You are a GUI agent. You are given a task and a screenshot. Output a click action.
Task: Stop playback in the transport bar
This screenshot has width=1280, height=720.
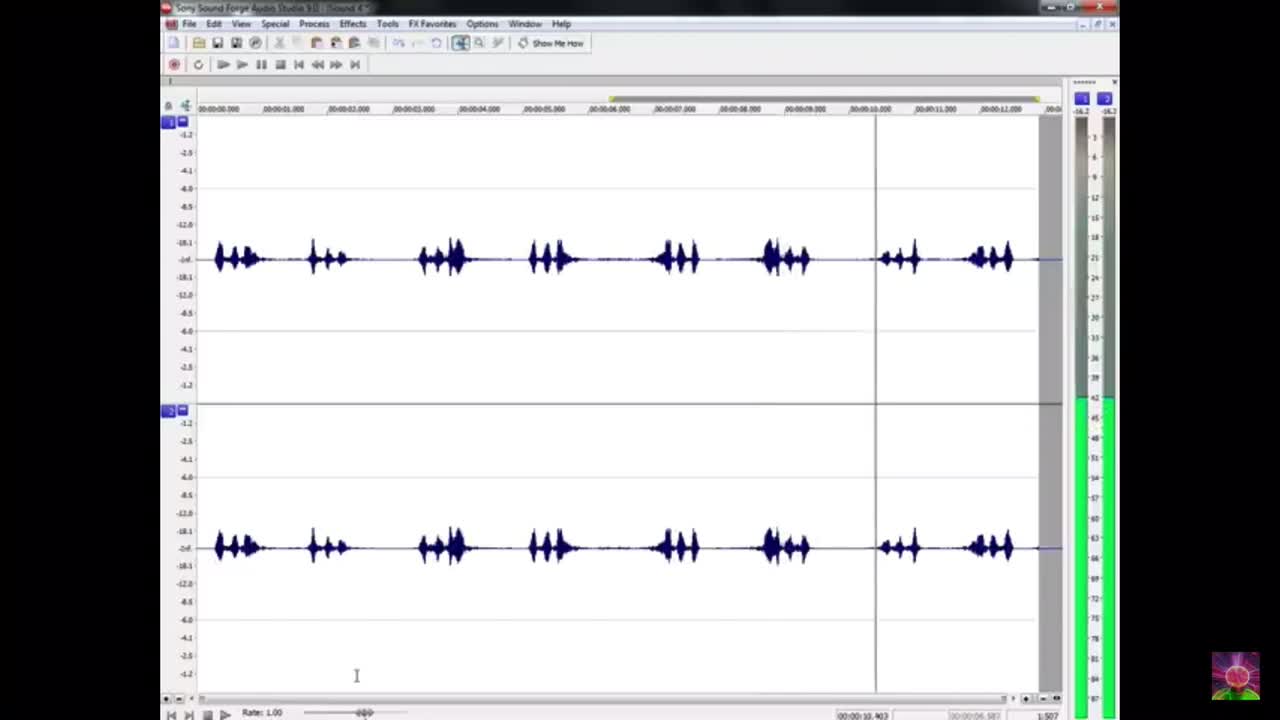tap(280, 64)
